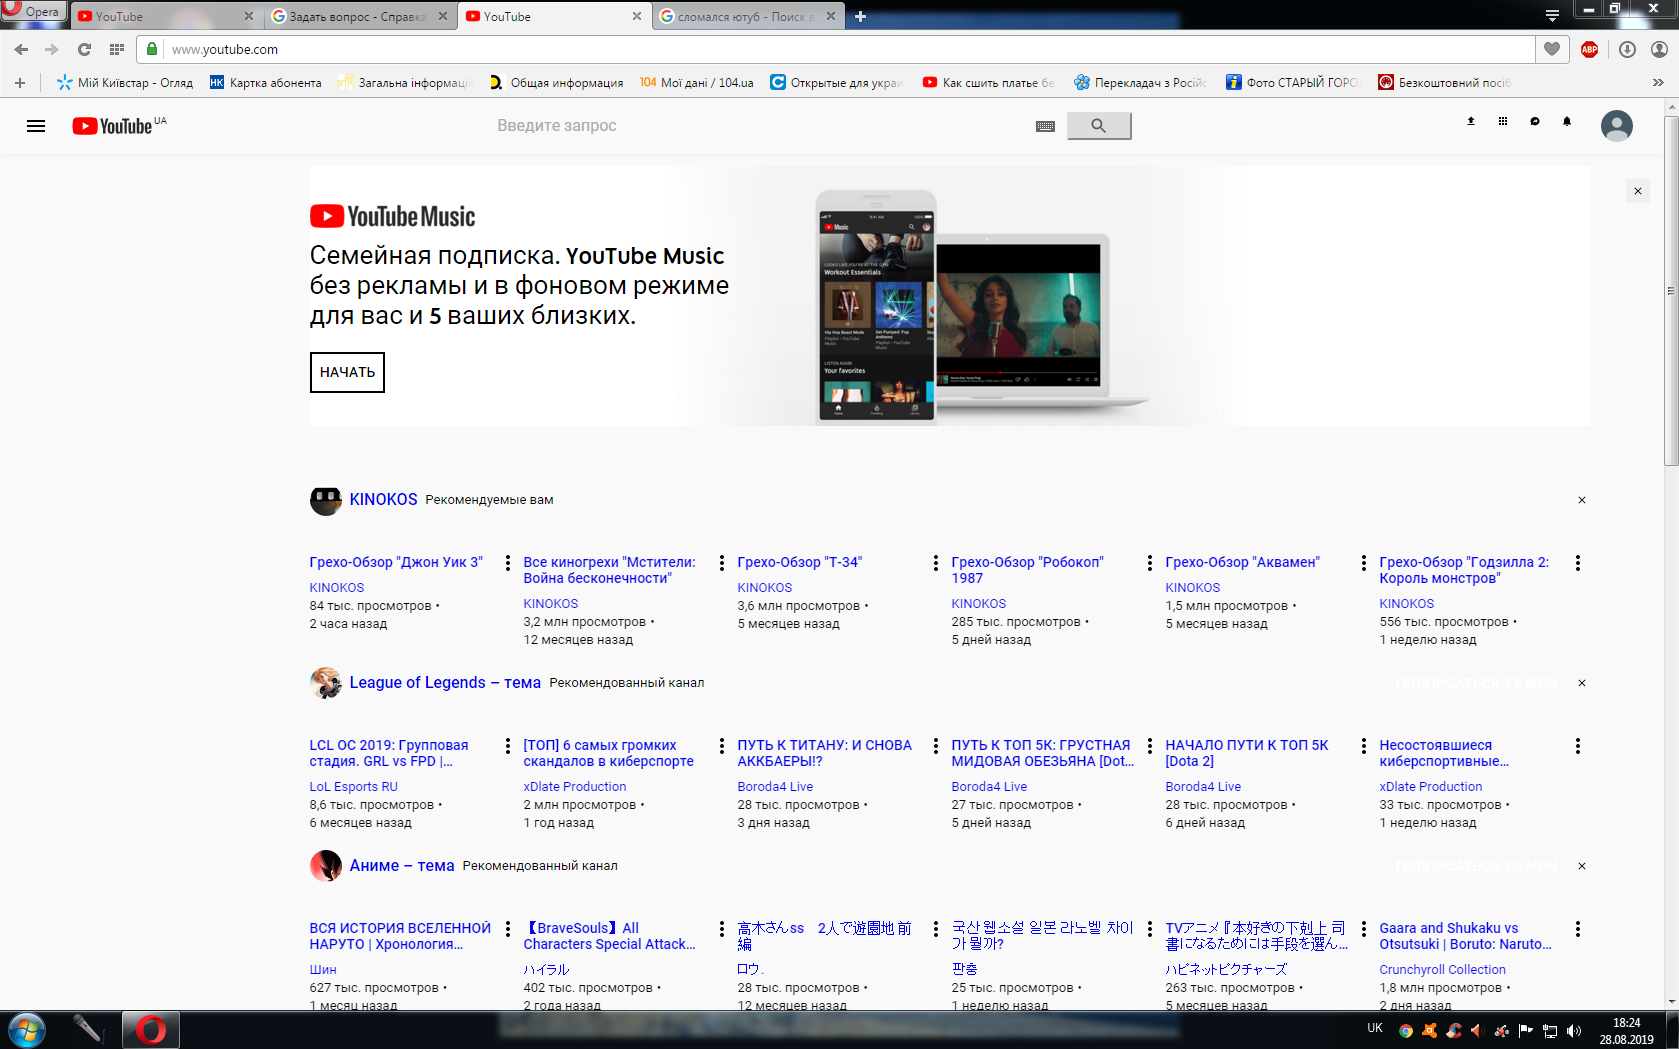The height and width of the screenshot is (1049, 1679).
Task: Open options menu for "Грехо-Обзор Аквамен"
Action: [x=1364, y=563]
